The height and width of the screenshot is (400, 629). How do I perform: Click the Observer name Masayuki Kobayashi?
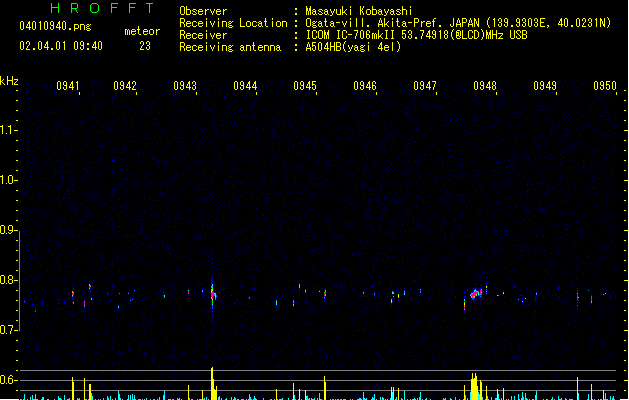click(359, 11)
